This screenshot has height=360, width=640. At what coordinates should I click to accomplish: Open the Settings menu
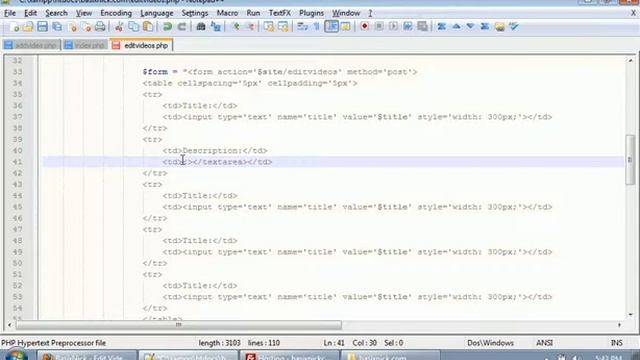pyautogui.click(x=195, y=13)
